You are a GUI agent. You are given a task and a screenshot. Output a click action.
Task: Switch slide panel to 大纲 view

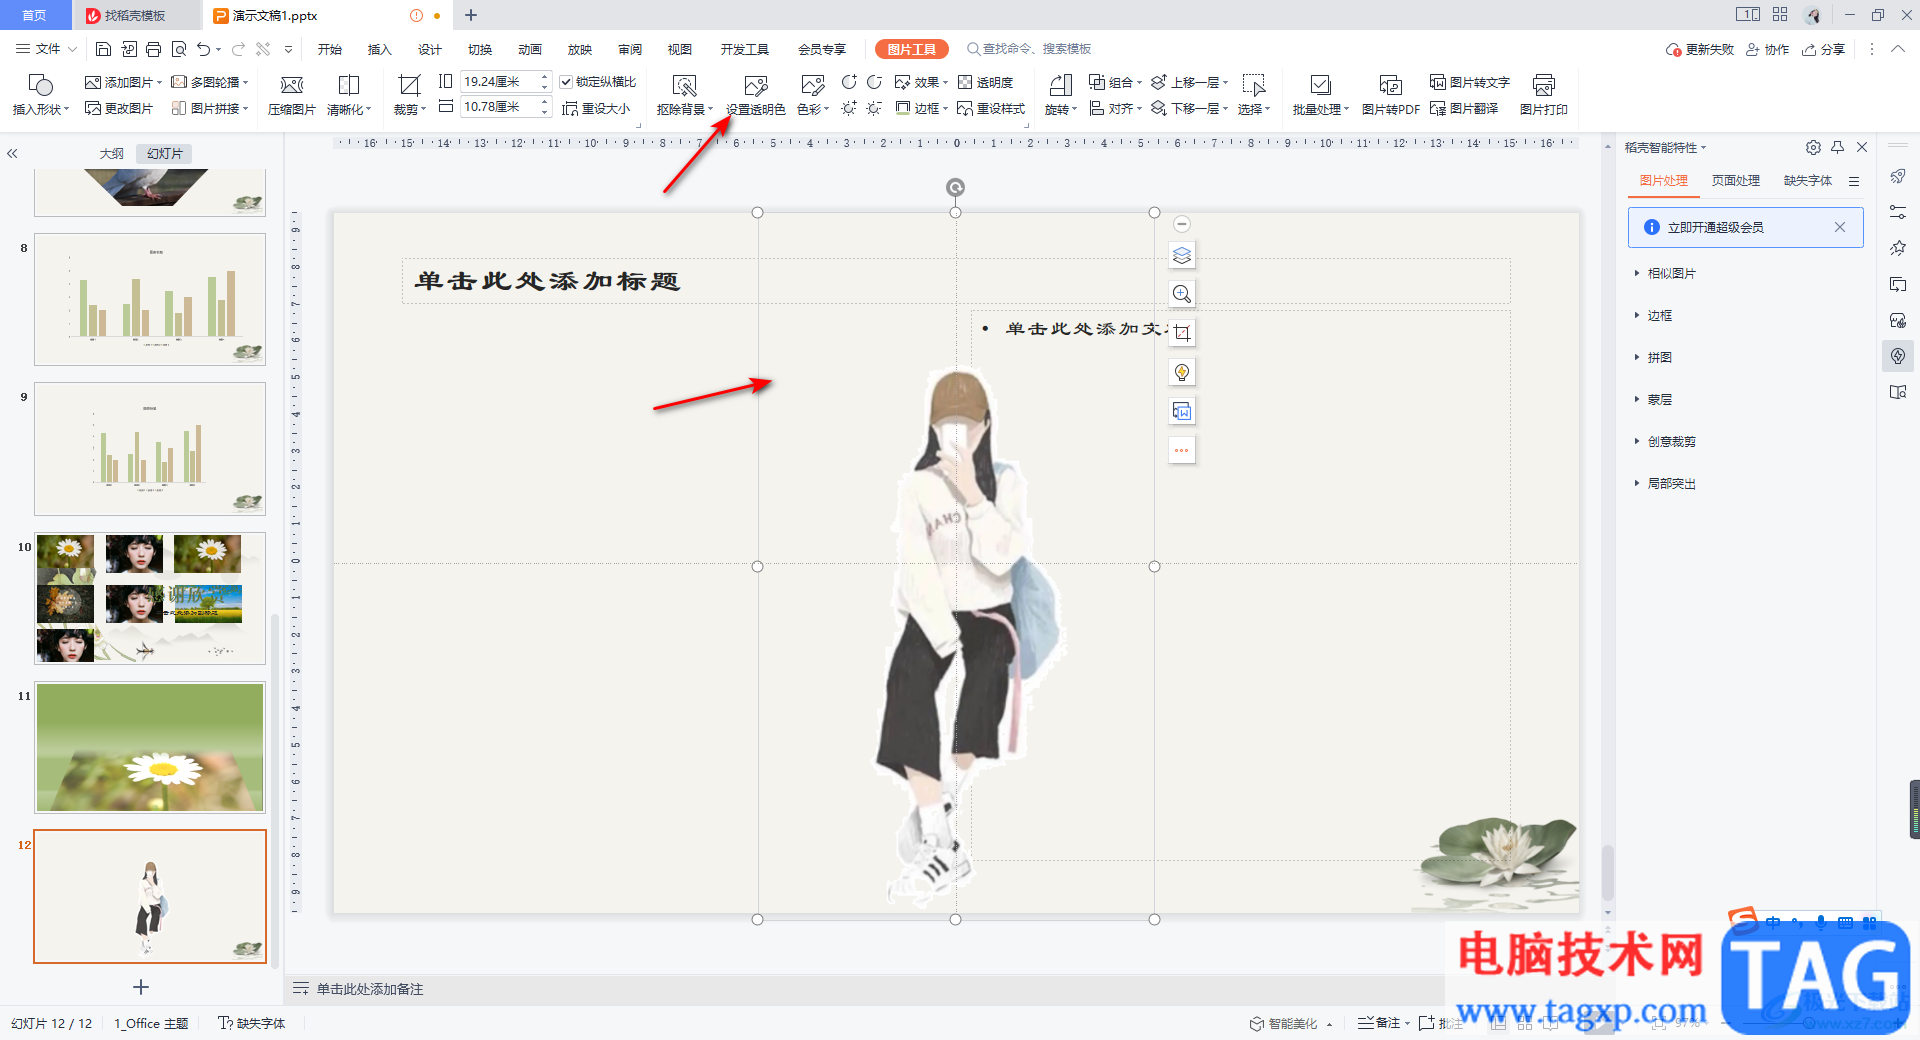tap(111, 154)
